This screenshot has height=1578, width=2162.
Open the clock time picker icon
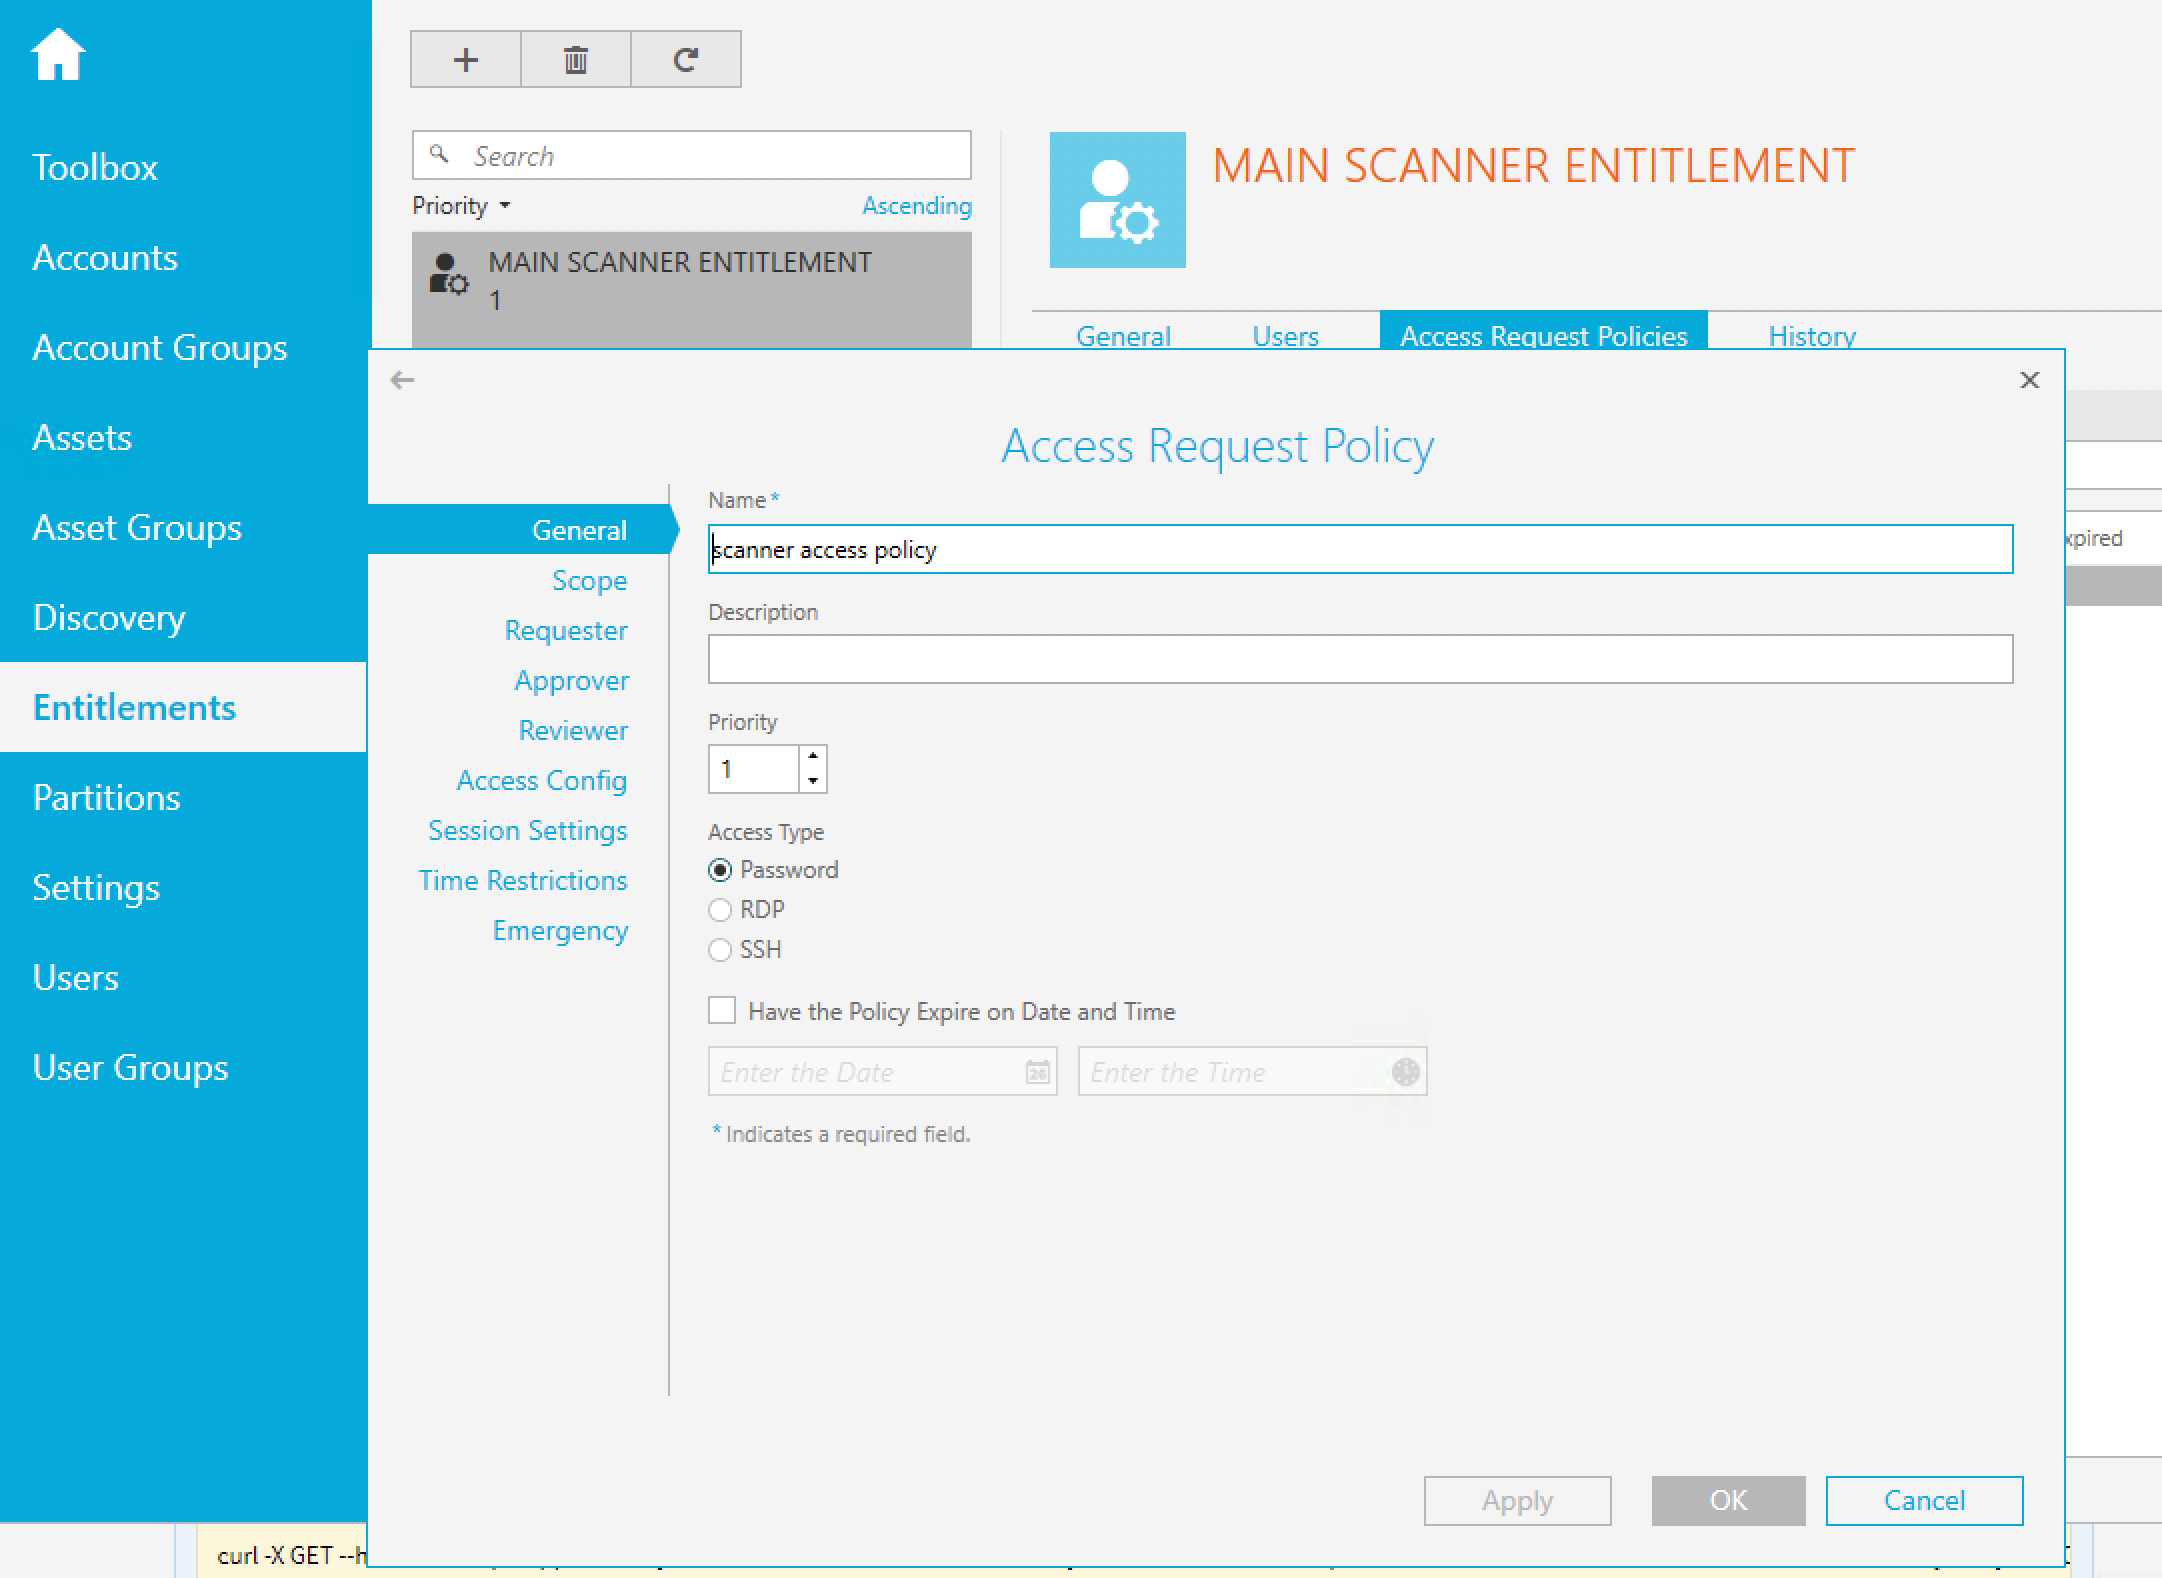[x=1406, y=1072]
